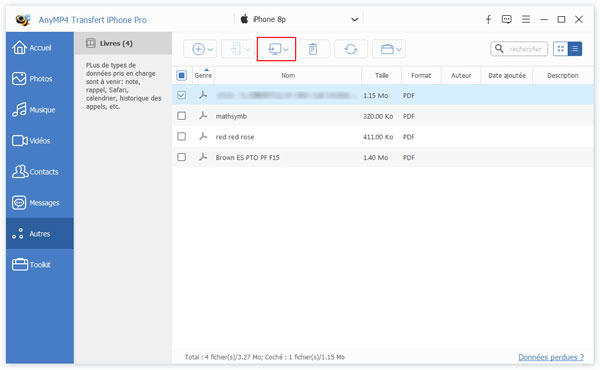Screen dimensions: 600x370
Task: Open the feedback chat bubble icon
Action: [x=507, y=19]
